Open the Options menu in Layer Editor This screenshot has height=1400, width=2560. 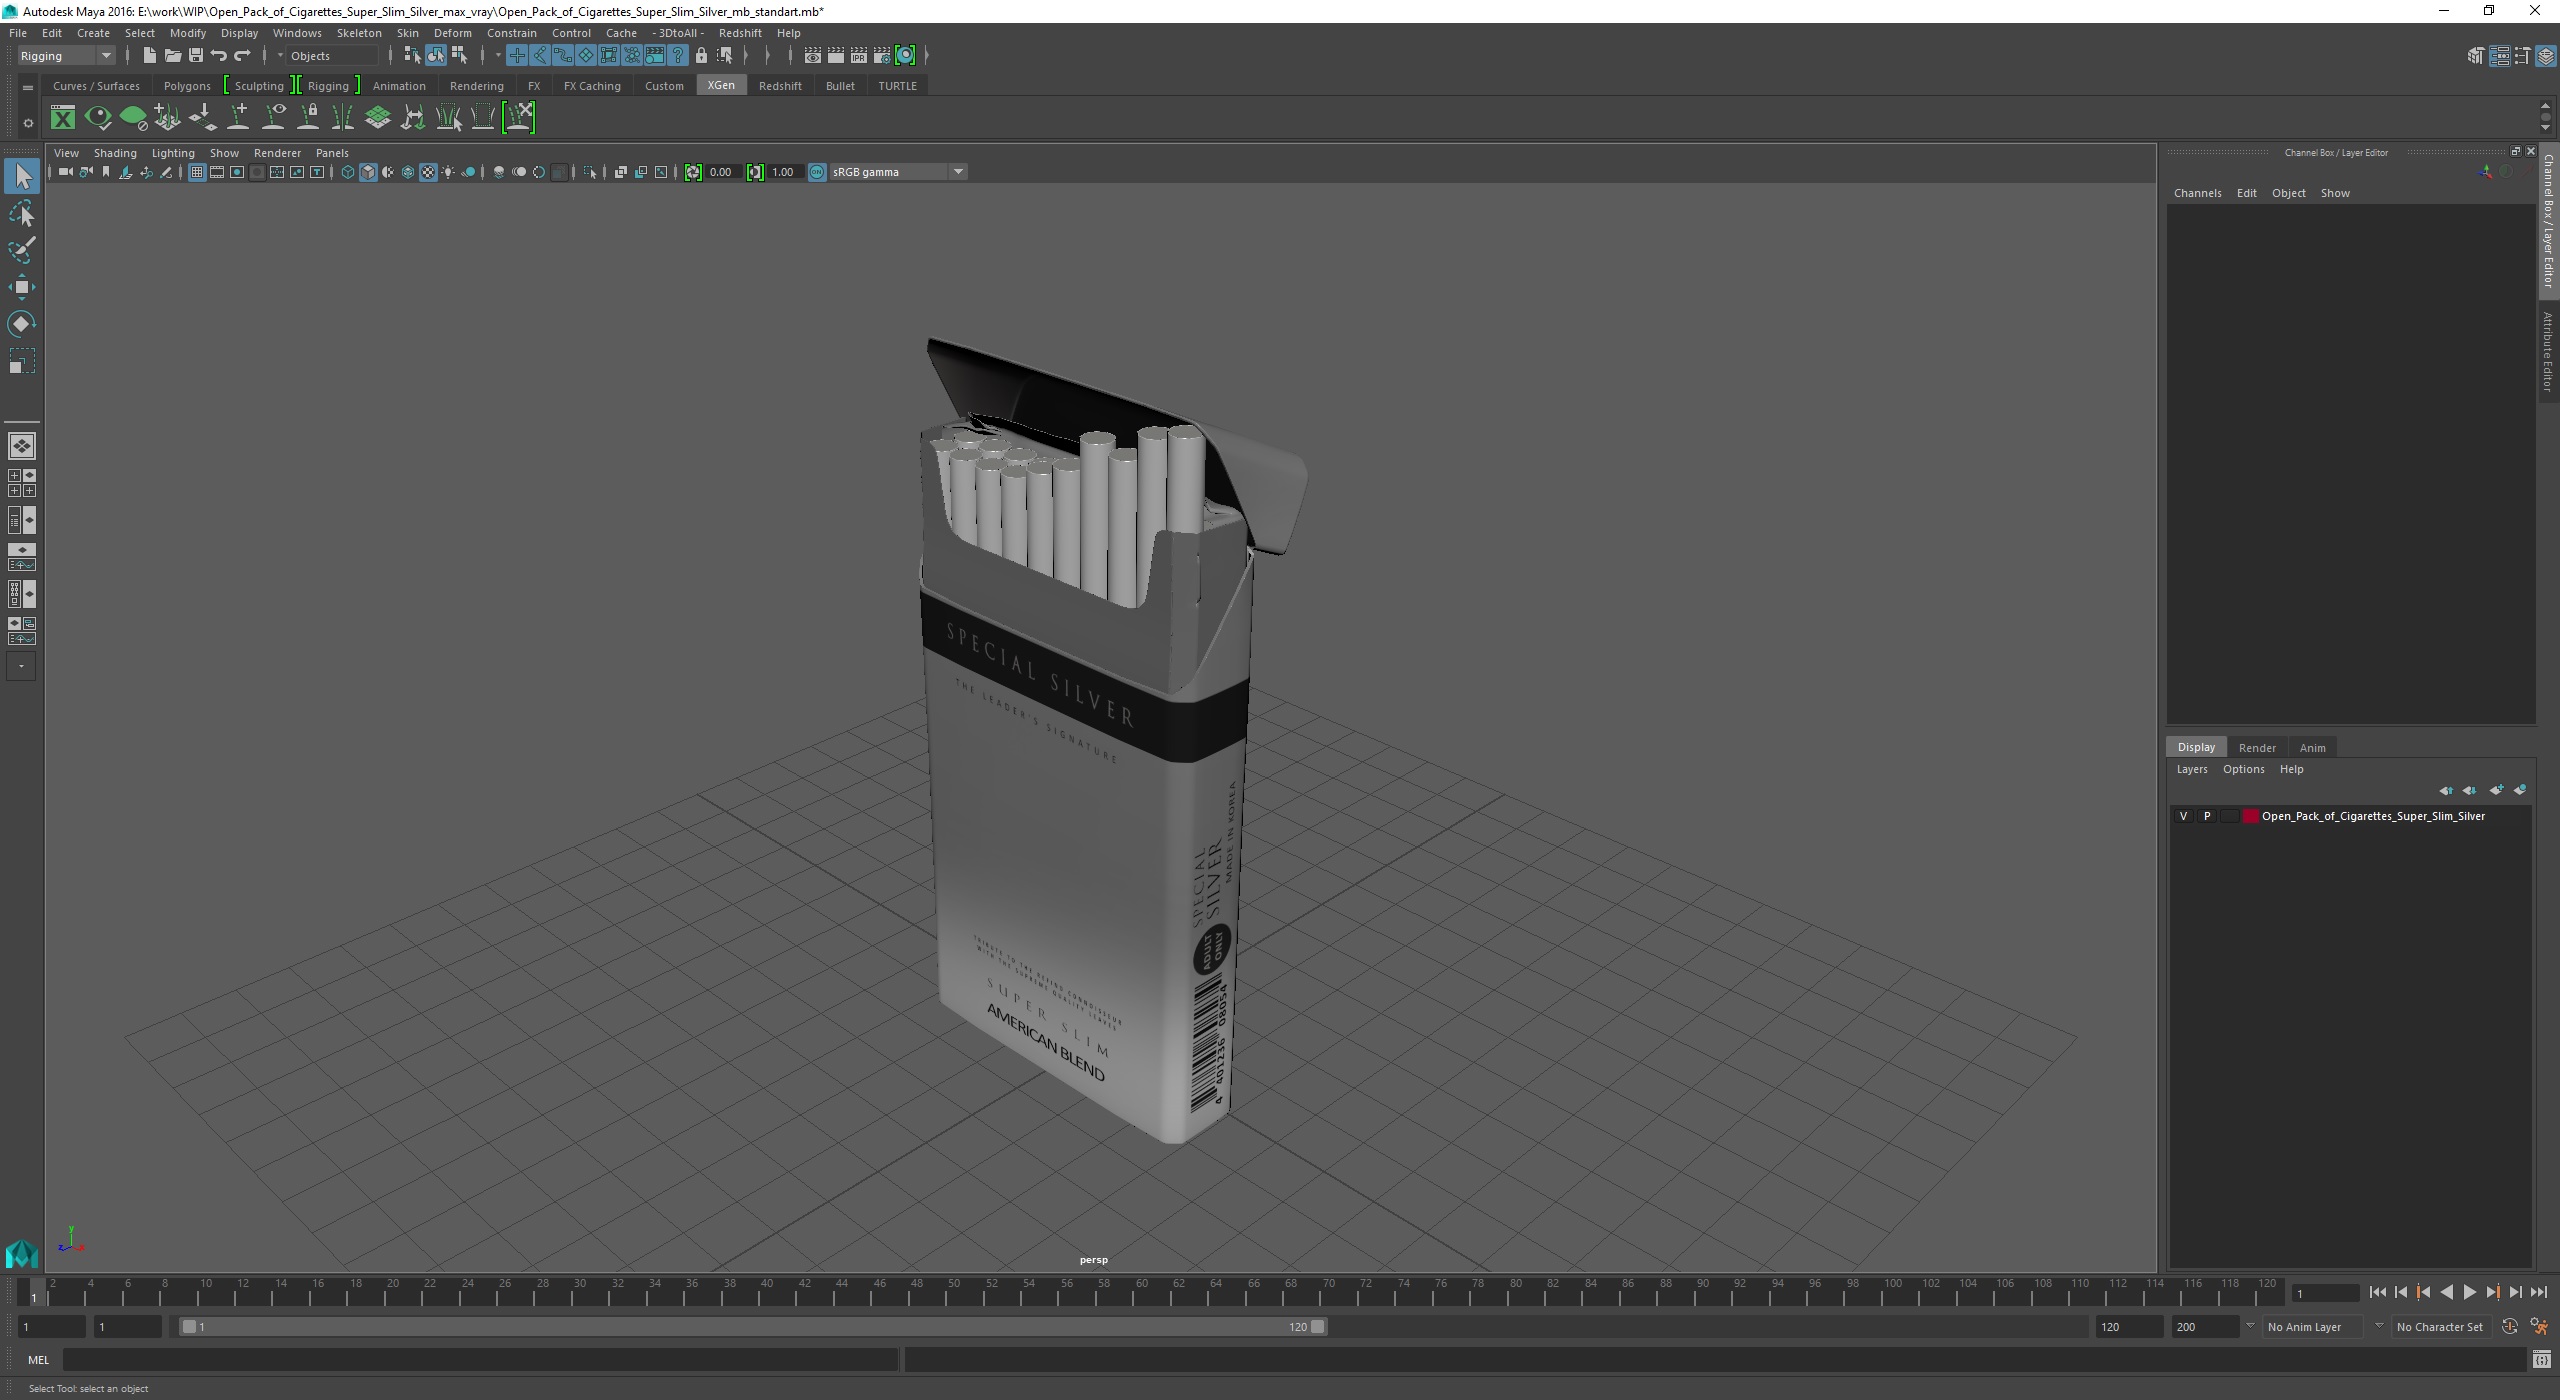(2243, 769)
